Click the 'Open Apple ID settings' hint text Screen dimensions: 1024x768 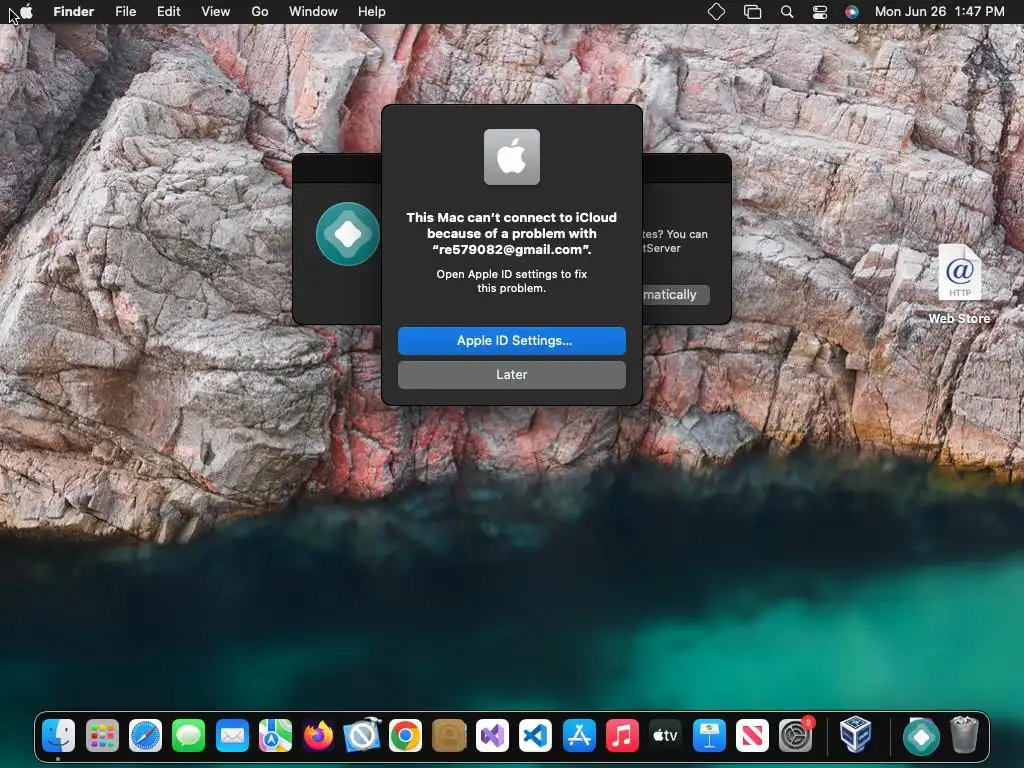click(511, 281)
